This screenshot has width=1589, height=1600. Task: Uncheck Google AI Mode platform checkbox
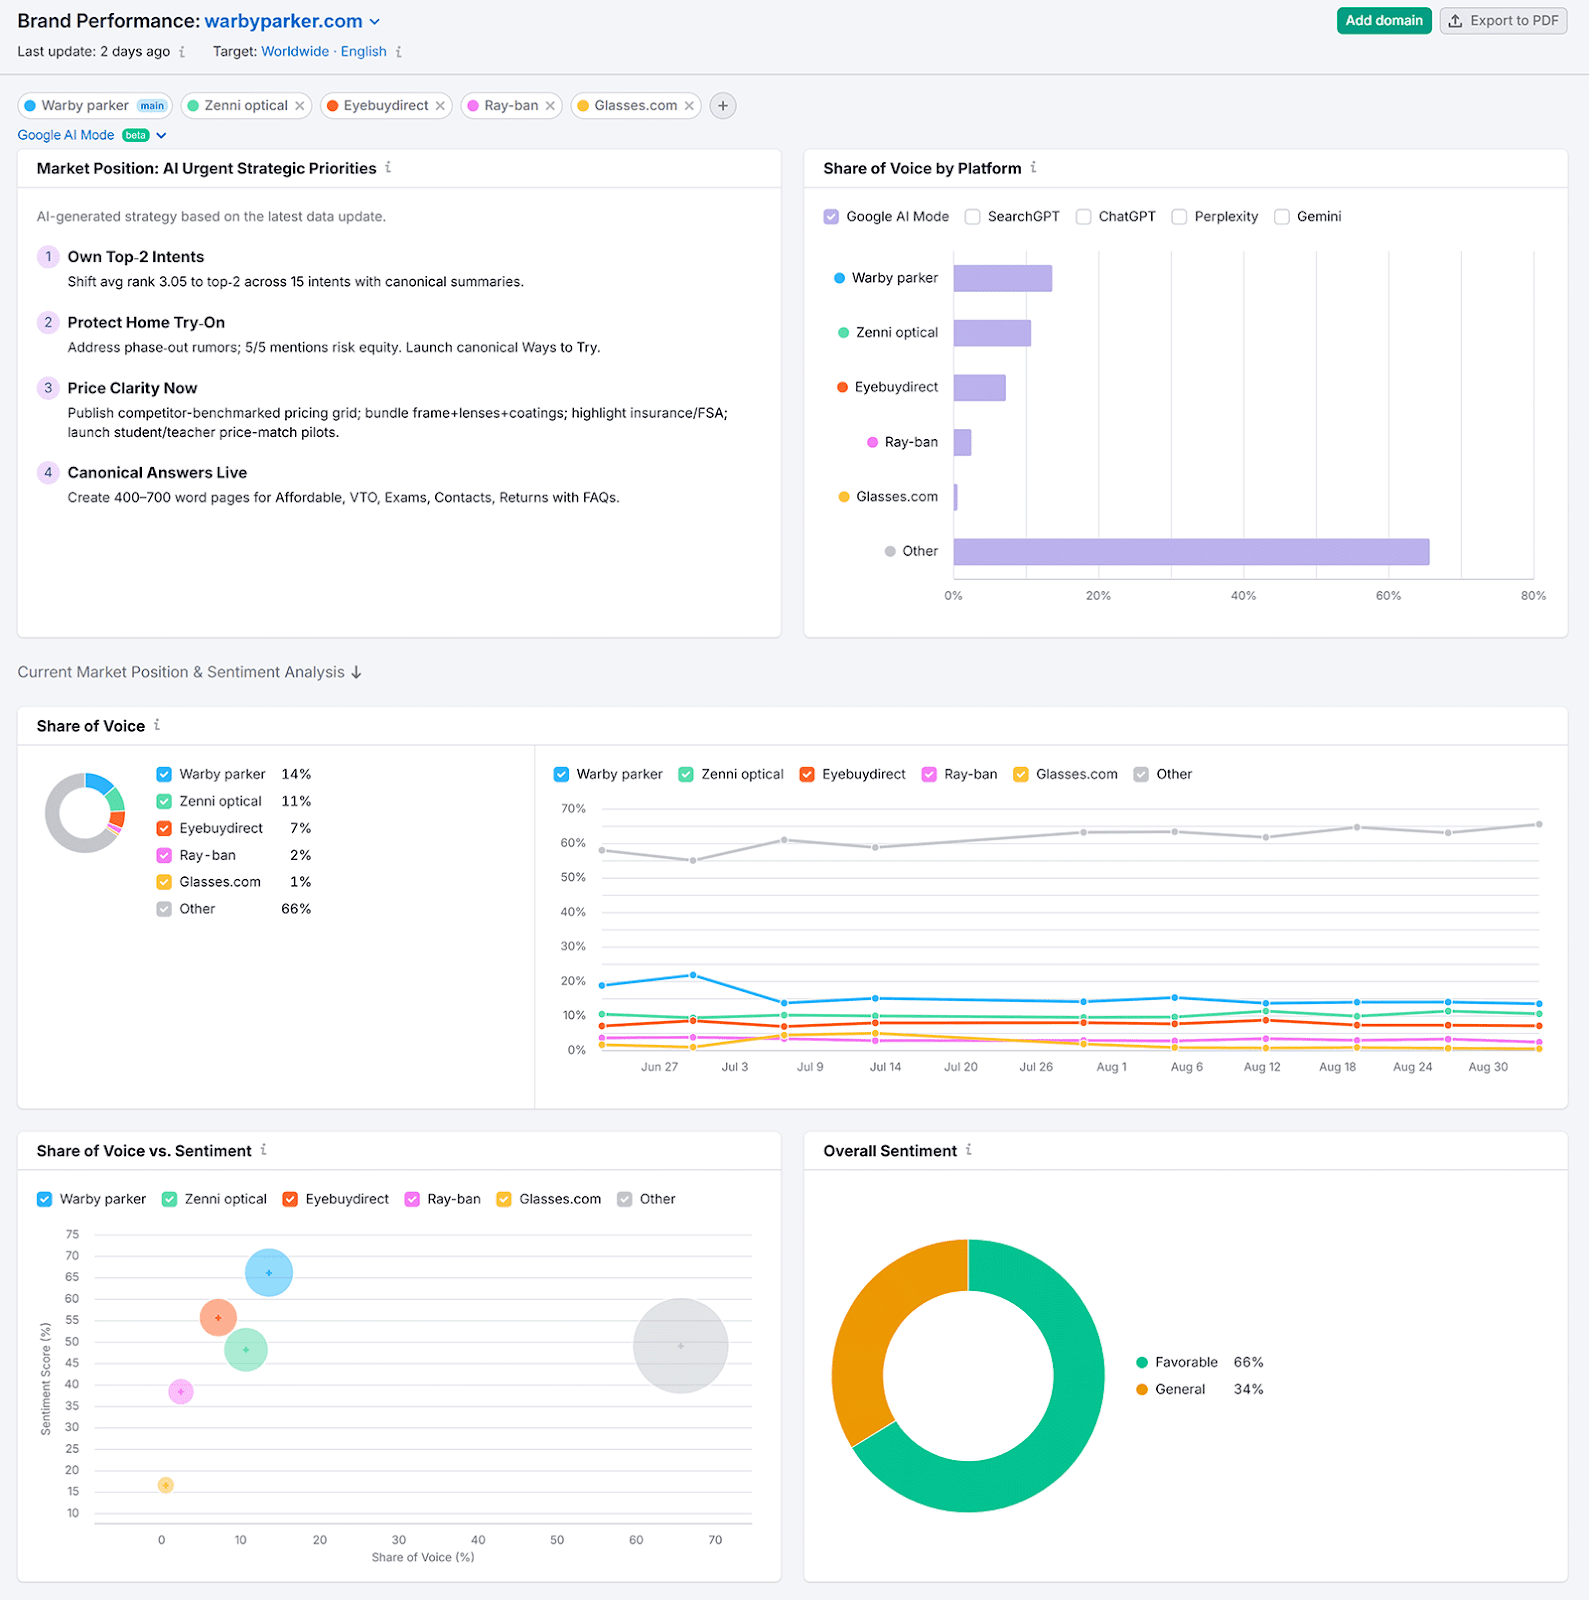(831, 217)
